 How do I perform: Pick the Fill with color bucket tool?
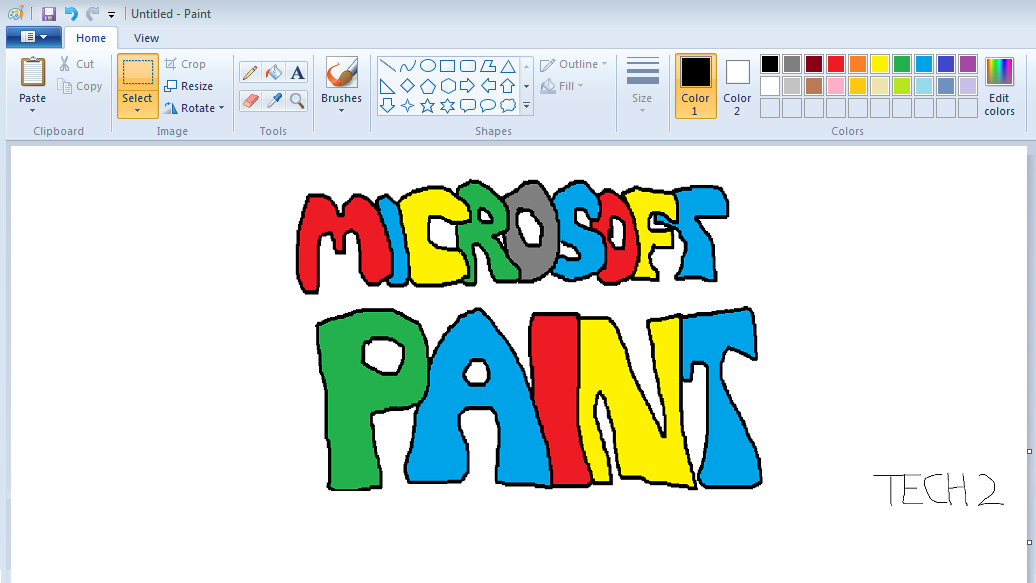point(274,73)
